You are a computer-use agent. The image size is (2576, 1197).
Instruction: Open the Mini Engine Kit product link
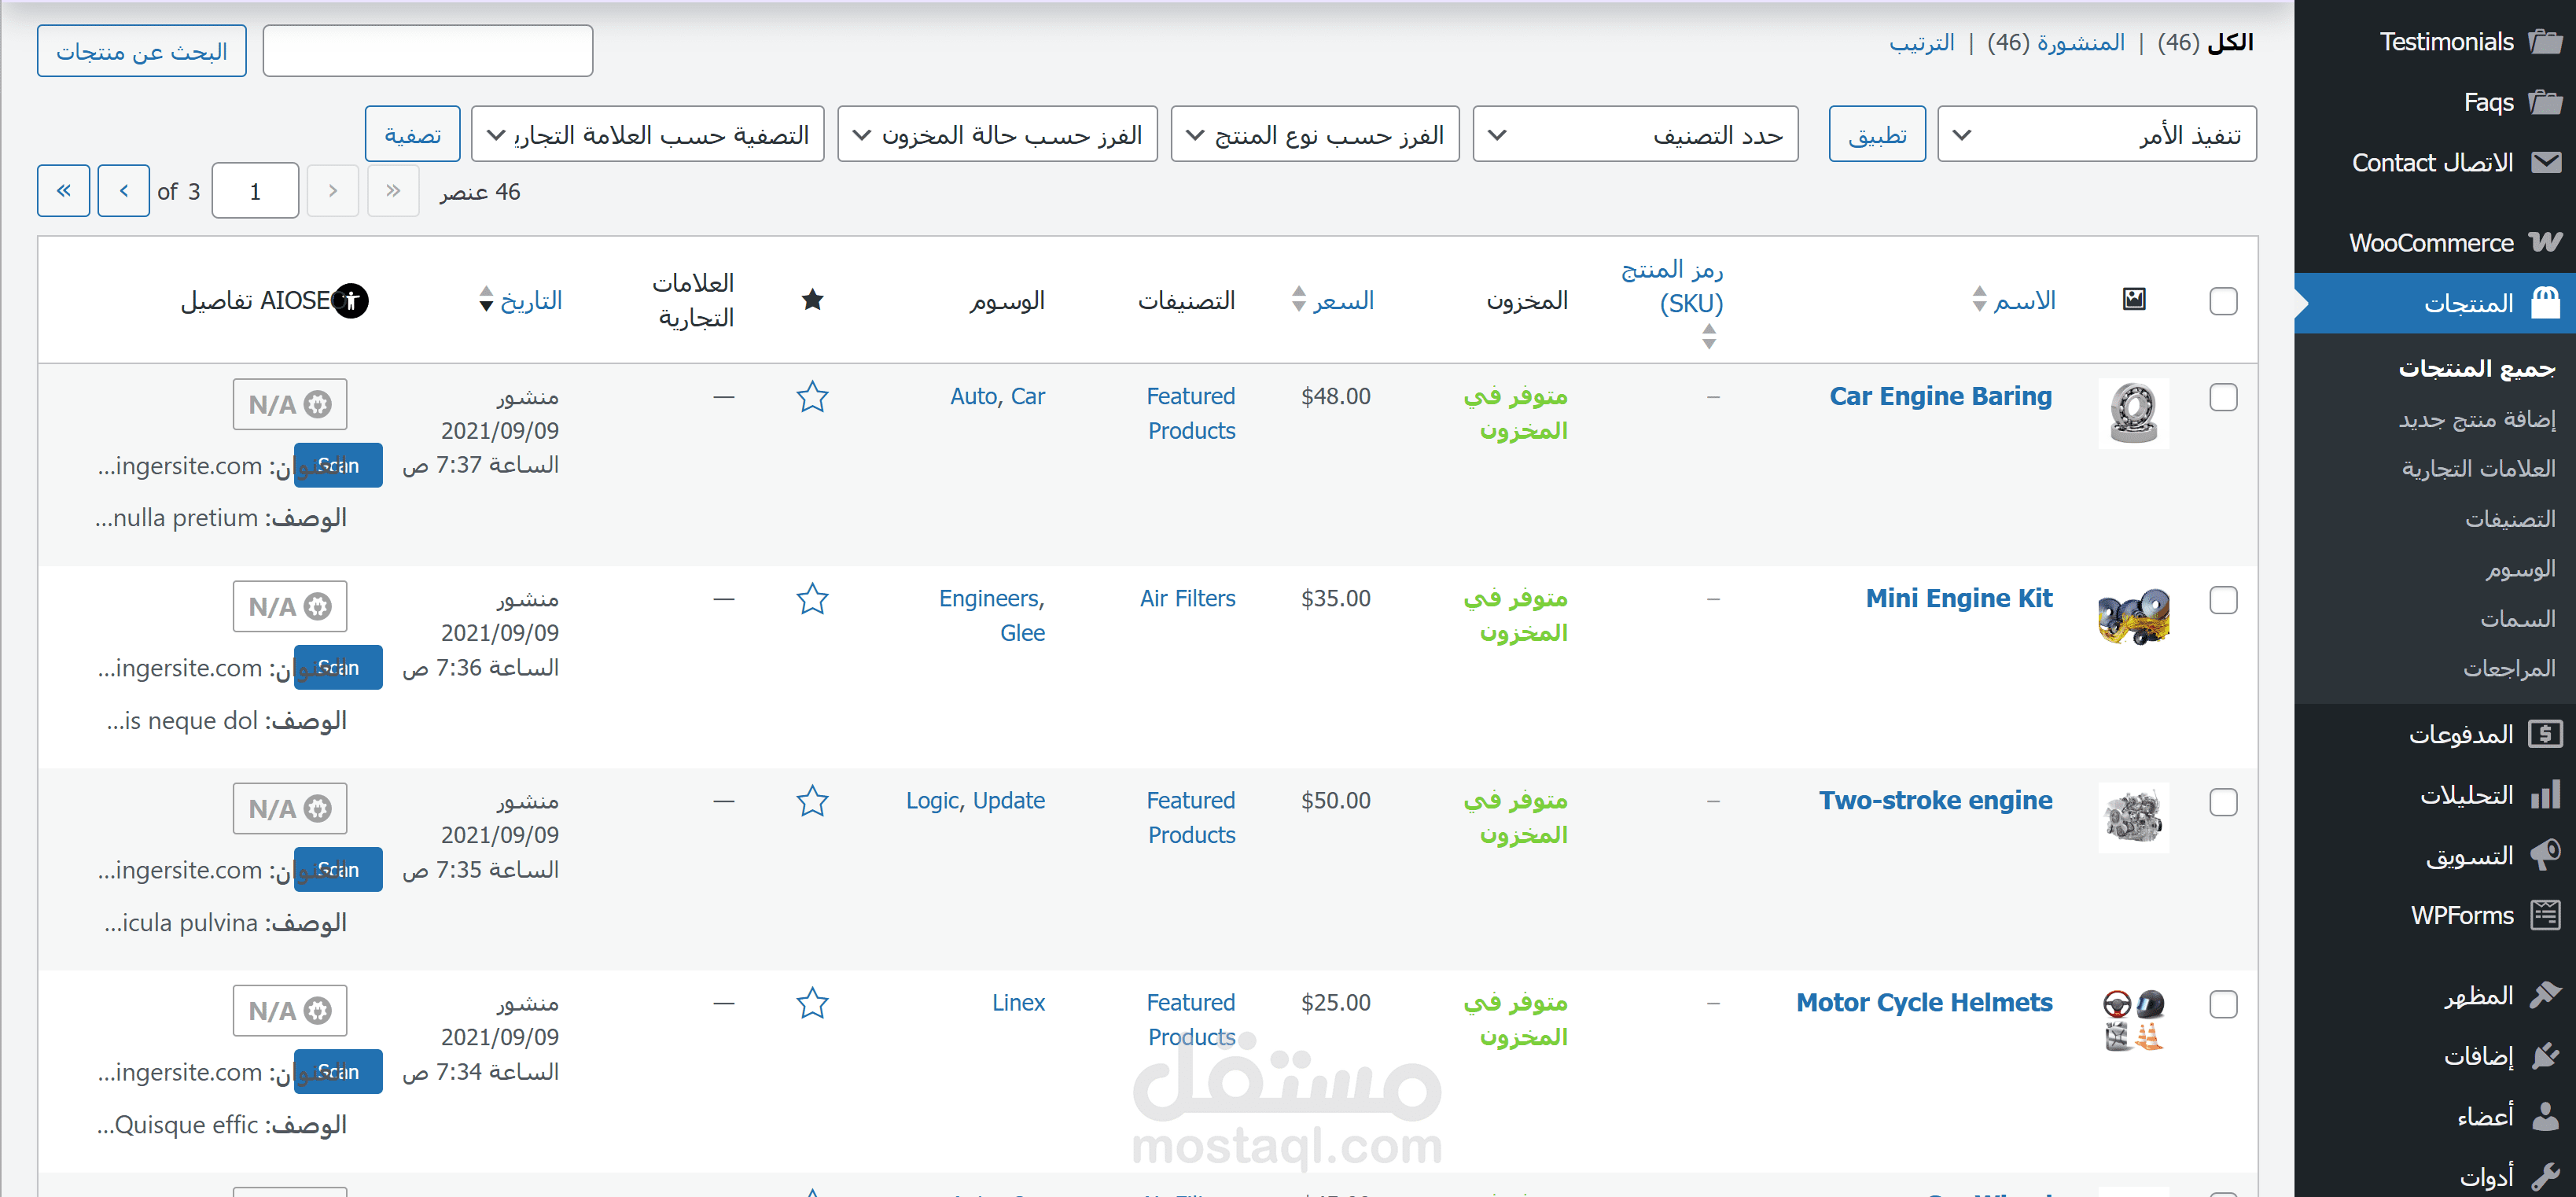pyautogui.click(x=1958, y=598)
